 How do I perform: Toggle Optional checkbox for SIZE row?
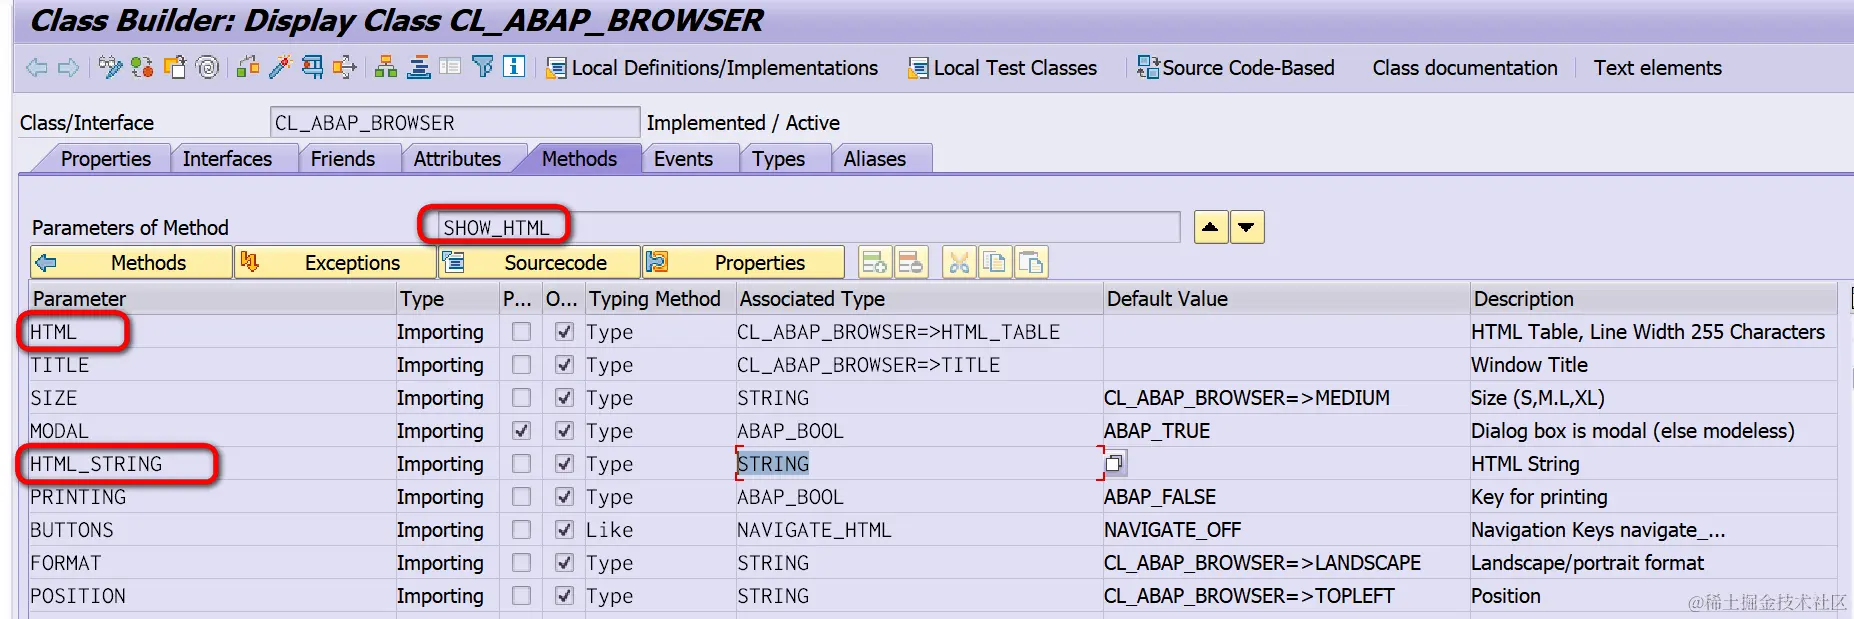pyautogui.click(x=564, y=397)
